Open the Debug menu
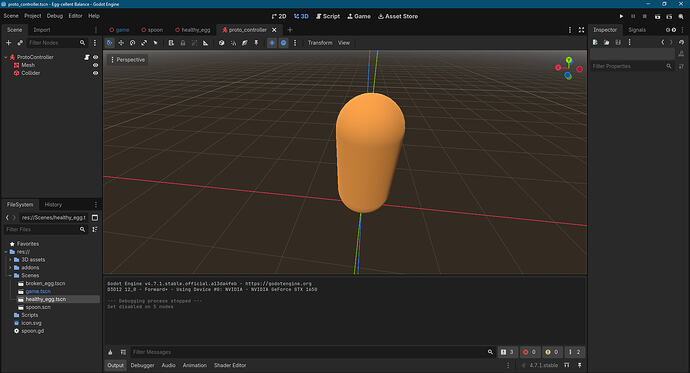This screenshot has height=373, width=690. (55, 16)
